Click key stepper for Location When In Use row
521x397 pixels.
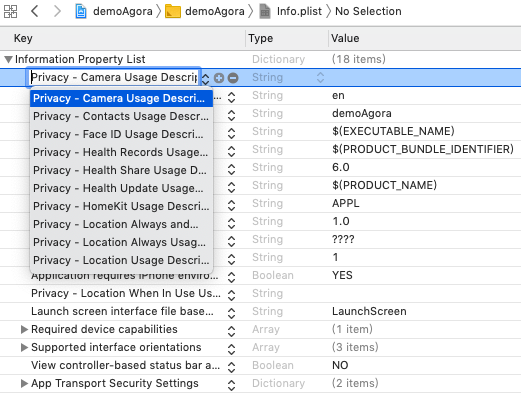[231, 295]
